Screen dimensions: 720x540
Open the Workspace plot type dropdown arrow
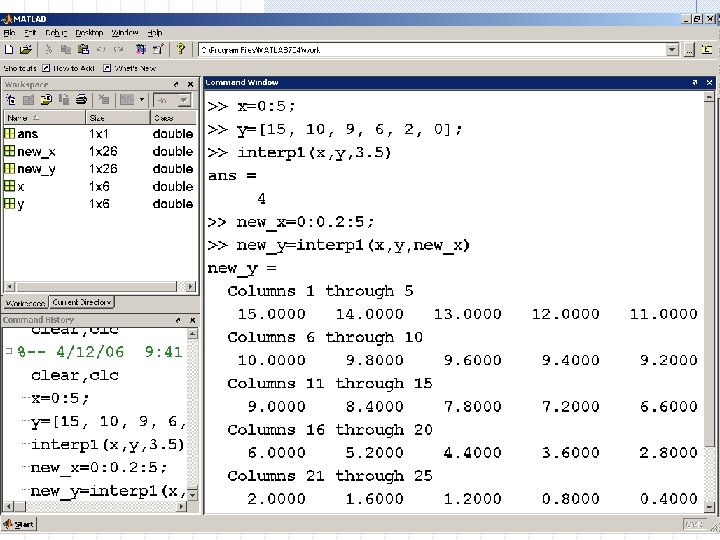(x=141, y=100)
